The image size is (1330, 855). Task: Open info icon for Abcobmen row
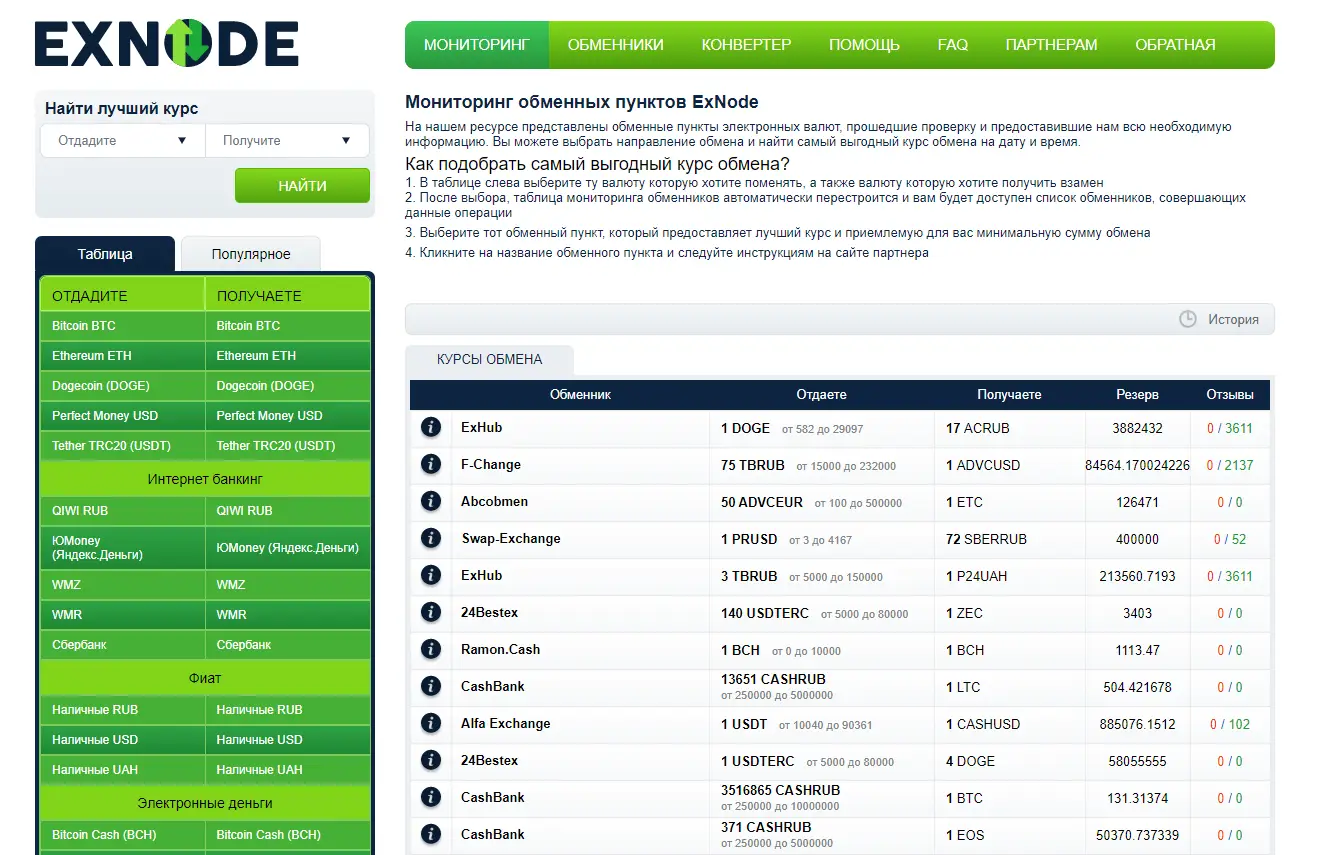[x=431, y=502]
